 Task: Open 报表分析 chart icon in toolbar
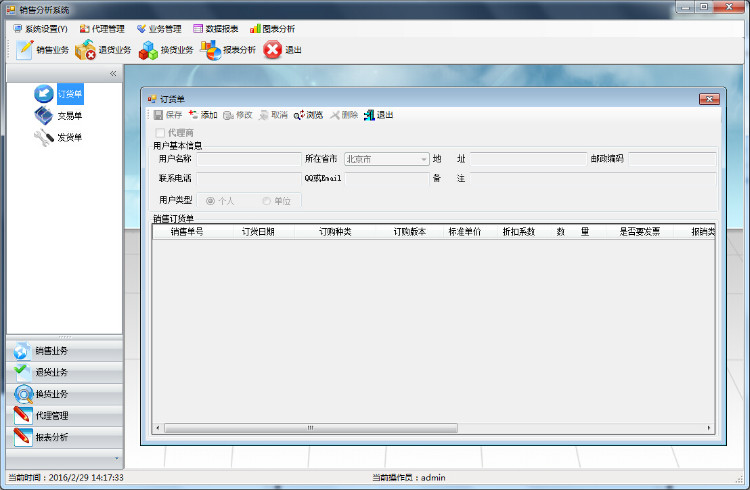(x=210, y=50)
